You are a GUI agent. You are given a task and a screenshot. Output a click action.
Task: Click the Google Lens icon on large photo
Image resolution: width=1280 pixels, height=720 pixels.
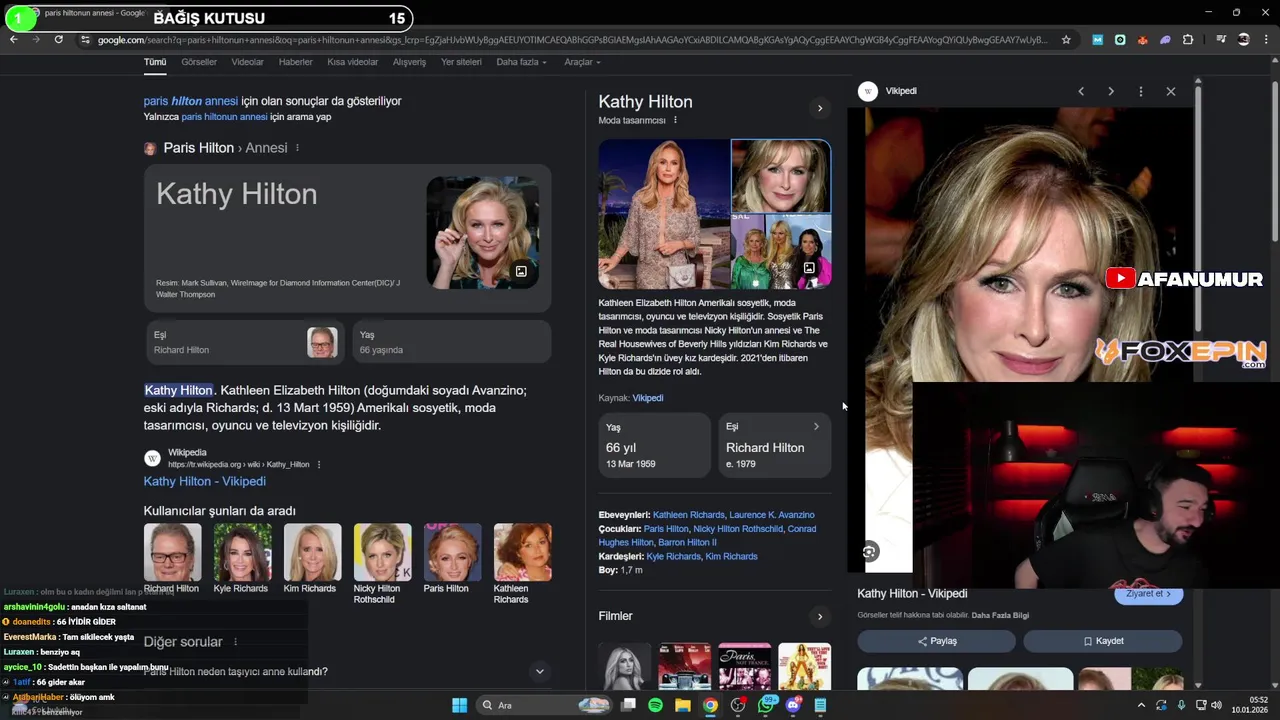click(869, 552)
